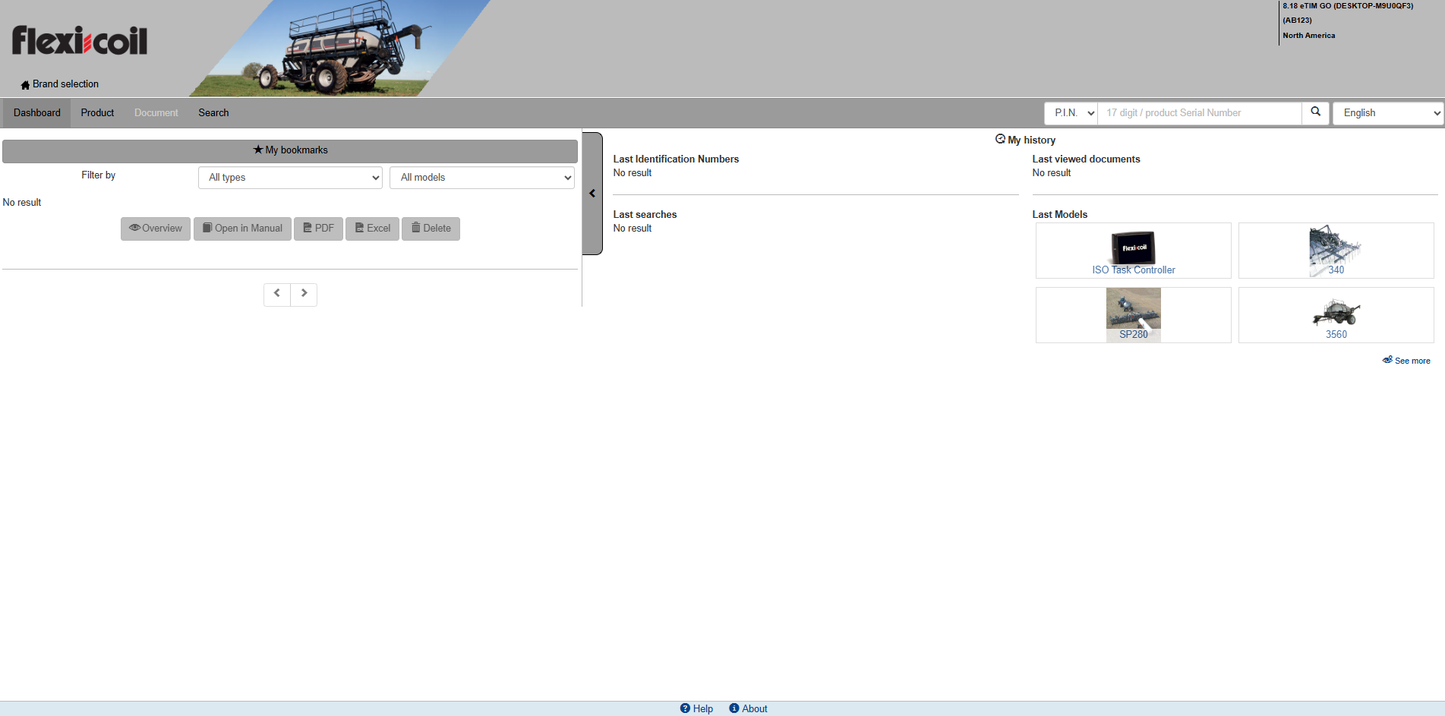Screen dimensions: 1445x716
Task: Change the English language dropdown
Action: 1389,113
